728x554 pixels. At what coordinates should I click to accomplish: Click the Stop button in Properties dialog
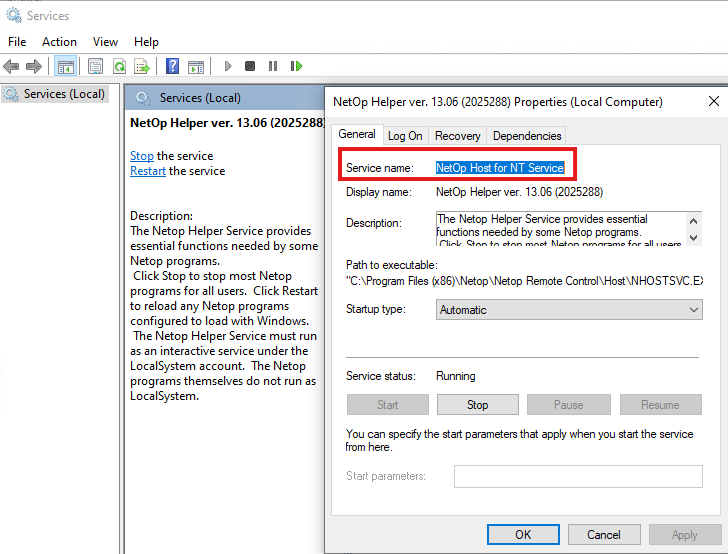[477, 405]
